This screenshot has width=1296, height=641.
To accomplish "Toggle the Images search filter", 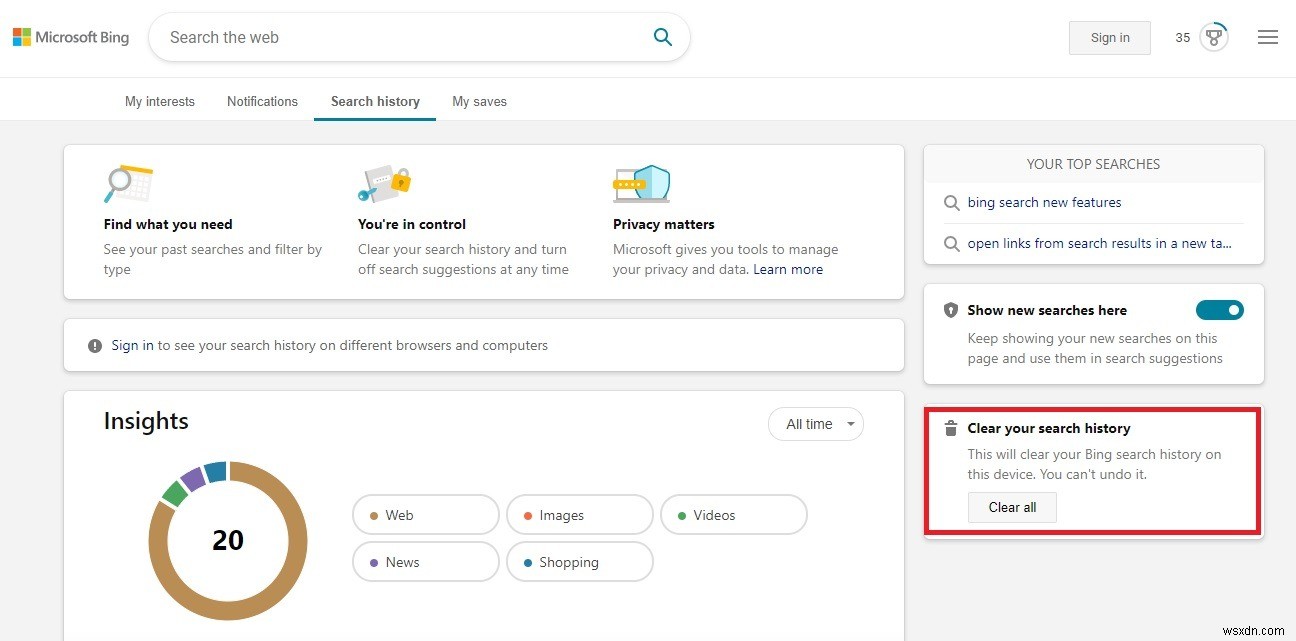I will (x=578, y=514).
